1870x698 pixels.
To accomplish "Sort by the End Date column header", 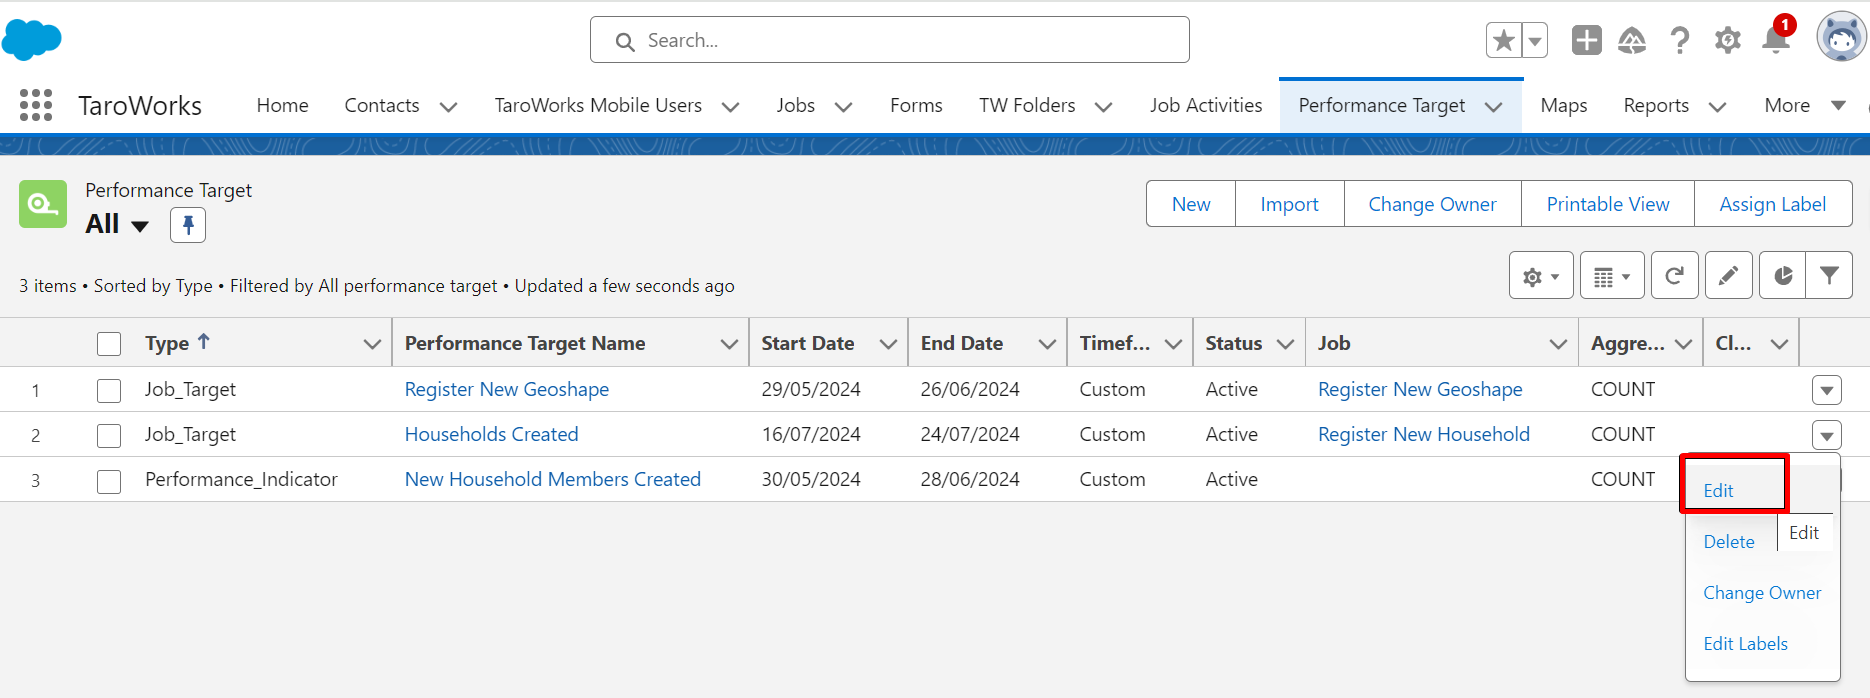I will coord(962,343).
